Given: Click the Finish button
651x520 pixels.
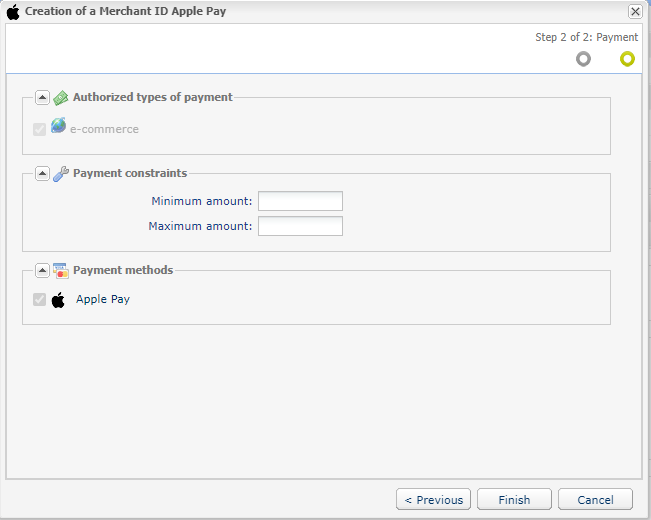Looking at the screenshot, I should pos(514,499).
